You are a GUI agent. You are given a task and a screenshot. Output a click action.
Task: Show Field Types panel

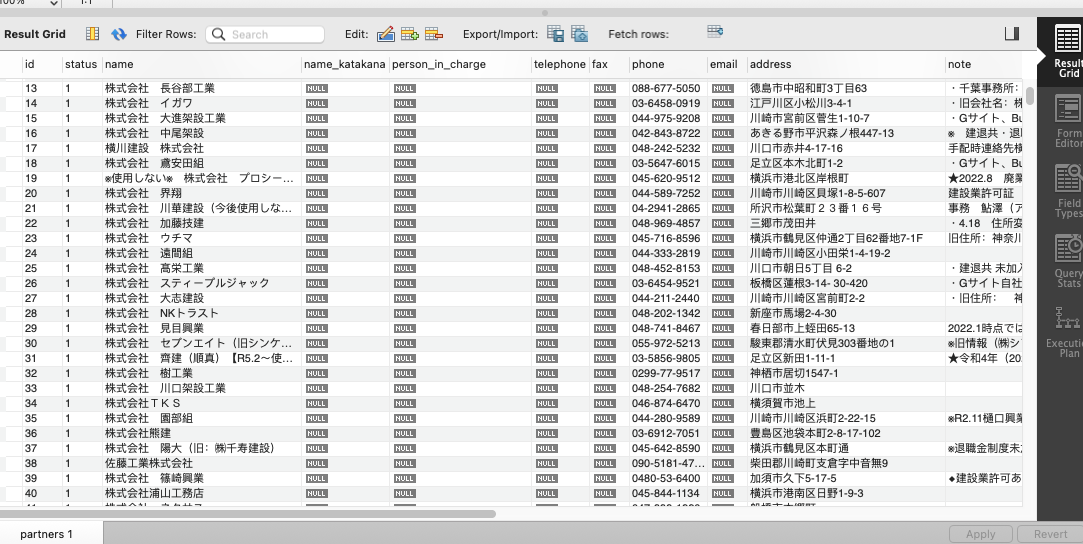tap(1068, 191)
